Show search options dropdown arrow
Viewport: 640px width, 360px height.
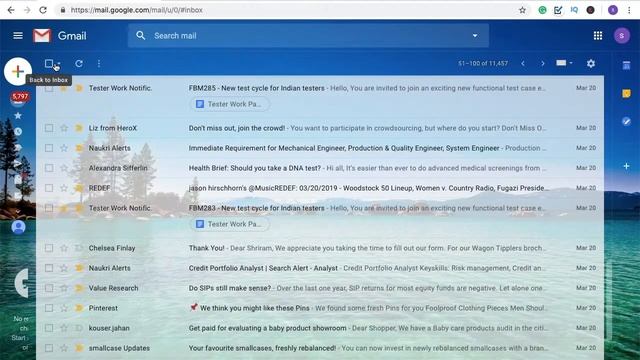pos(475,36)
